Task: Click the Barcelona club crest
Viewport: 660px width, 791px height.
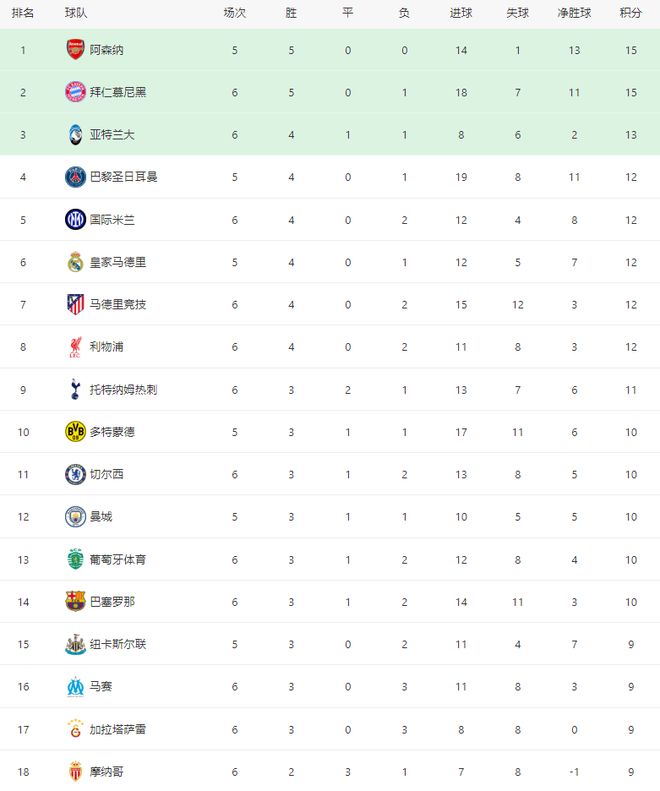Action: coord(75,601)
